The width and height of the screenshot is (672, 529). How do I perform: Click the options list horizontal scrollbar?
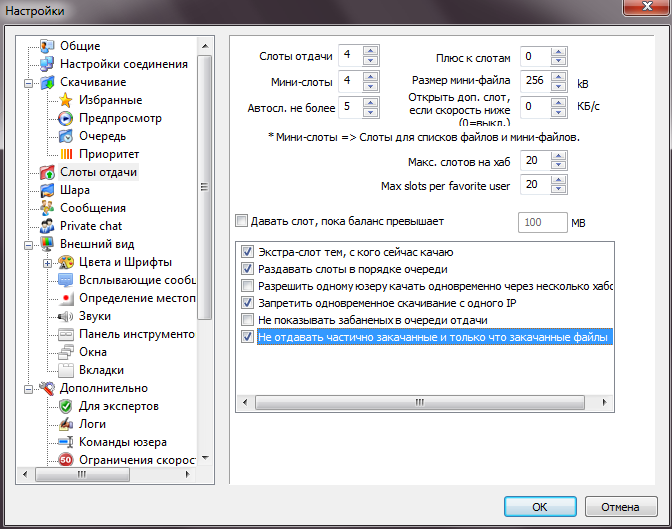420,403
